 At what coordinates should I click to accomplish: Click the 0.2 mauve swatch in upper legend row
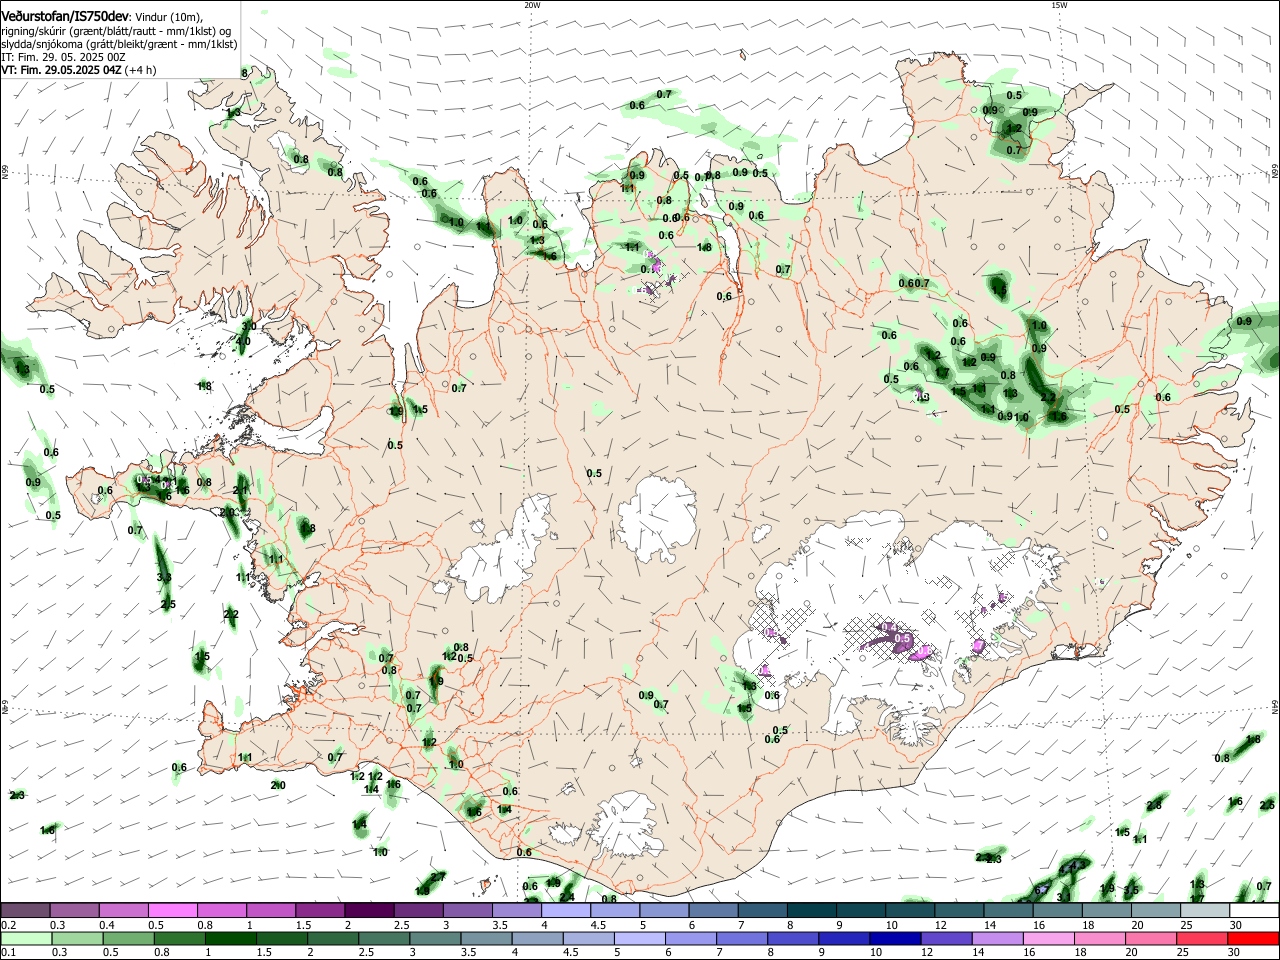25,910
